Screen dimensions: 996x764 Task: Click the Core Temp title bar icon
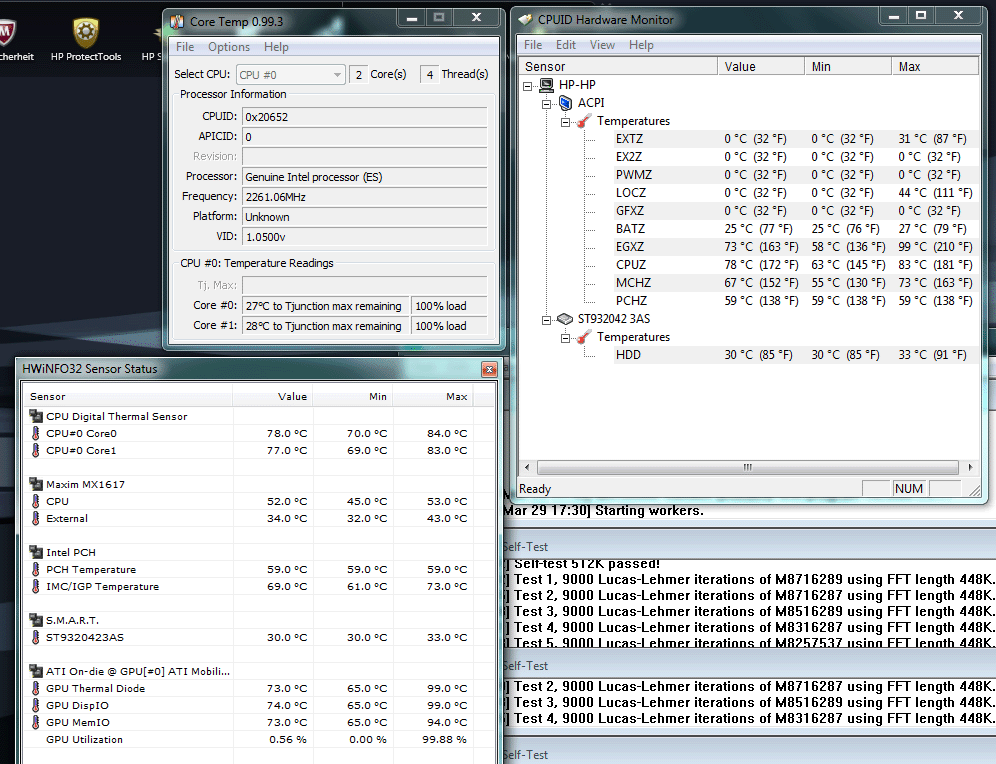click(x=177, y=22)
